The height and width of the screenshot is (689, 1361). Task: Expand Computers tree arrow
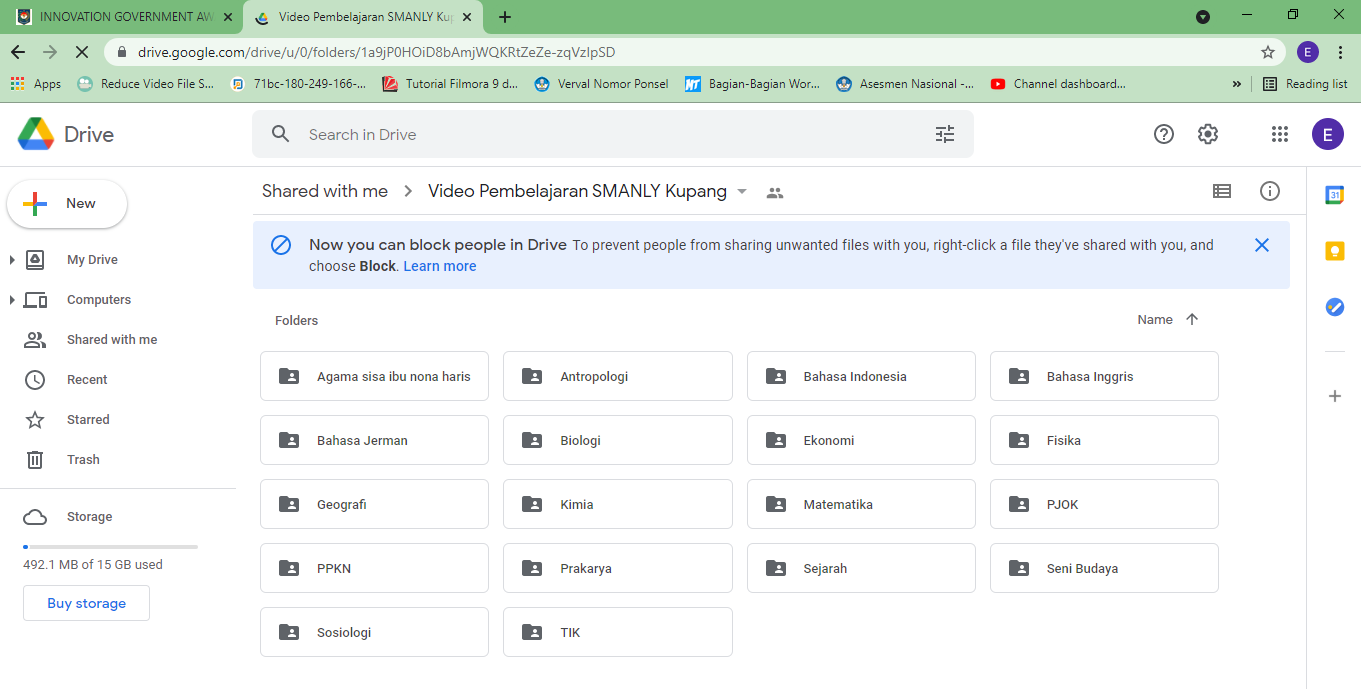tap(12, 300)
